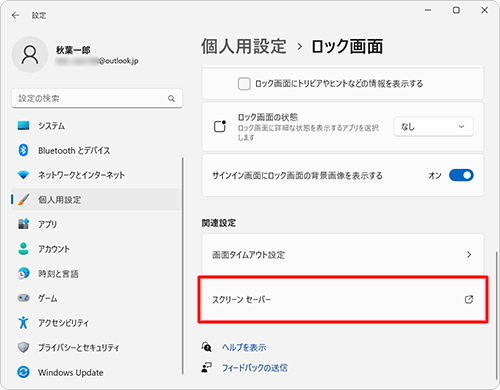Open ヘルプを表示 link
The image size is (500, 390).
[x=244, y=347]
